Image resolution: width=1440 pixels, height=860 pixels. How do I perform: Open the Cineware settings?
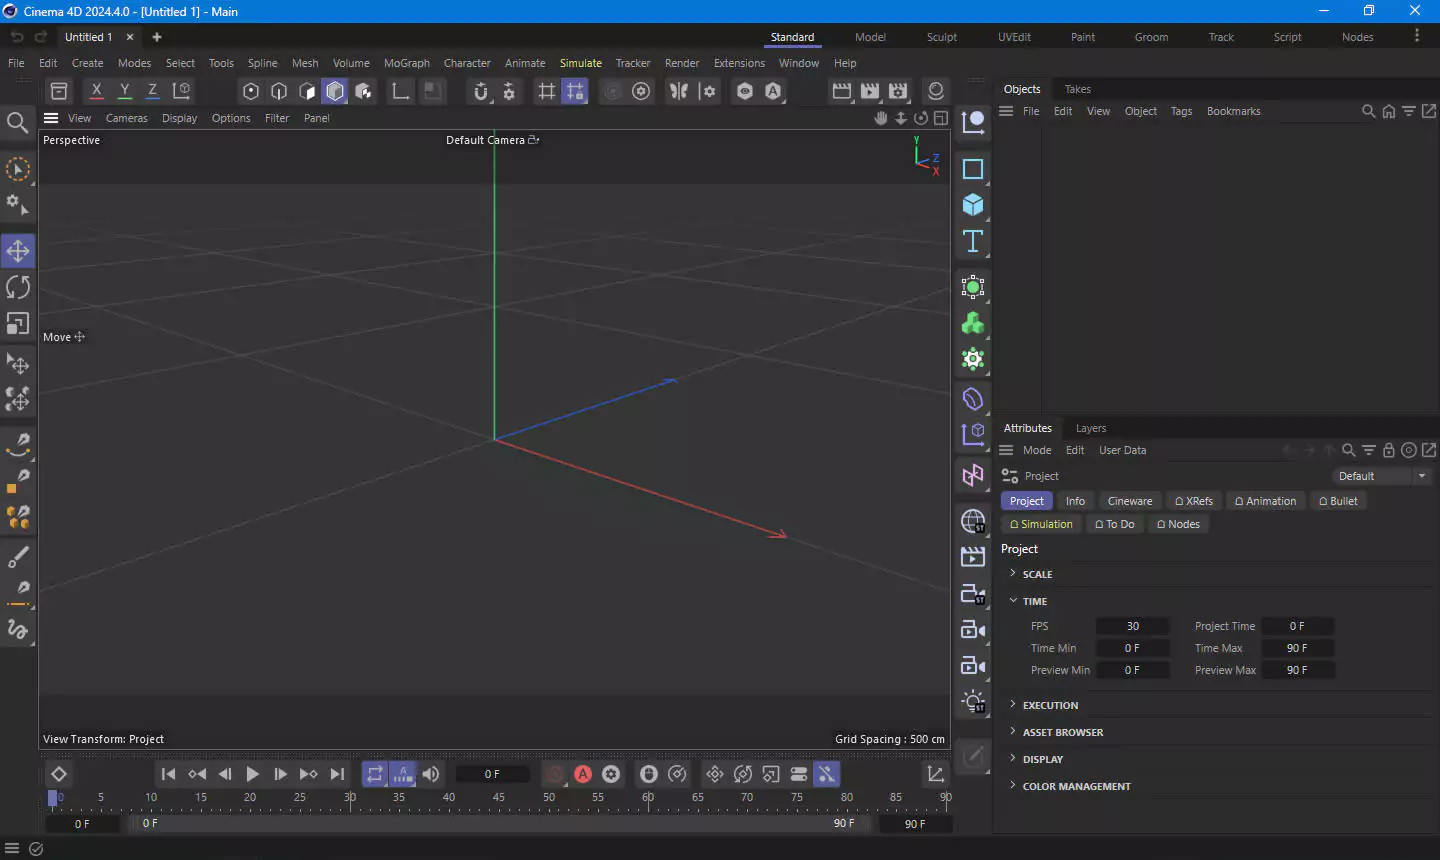coord(1130,500)
